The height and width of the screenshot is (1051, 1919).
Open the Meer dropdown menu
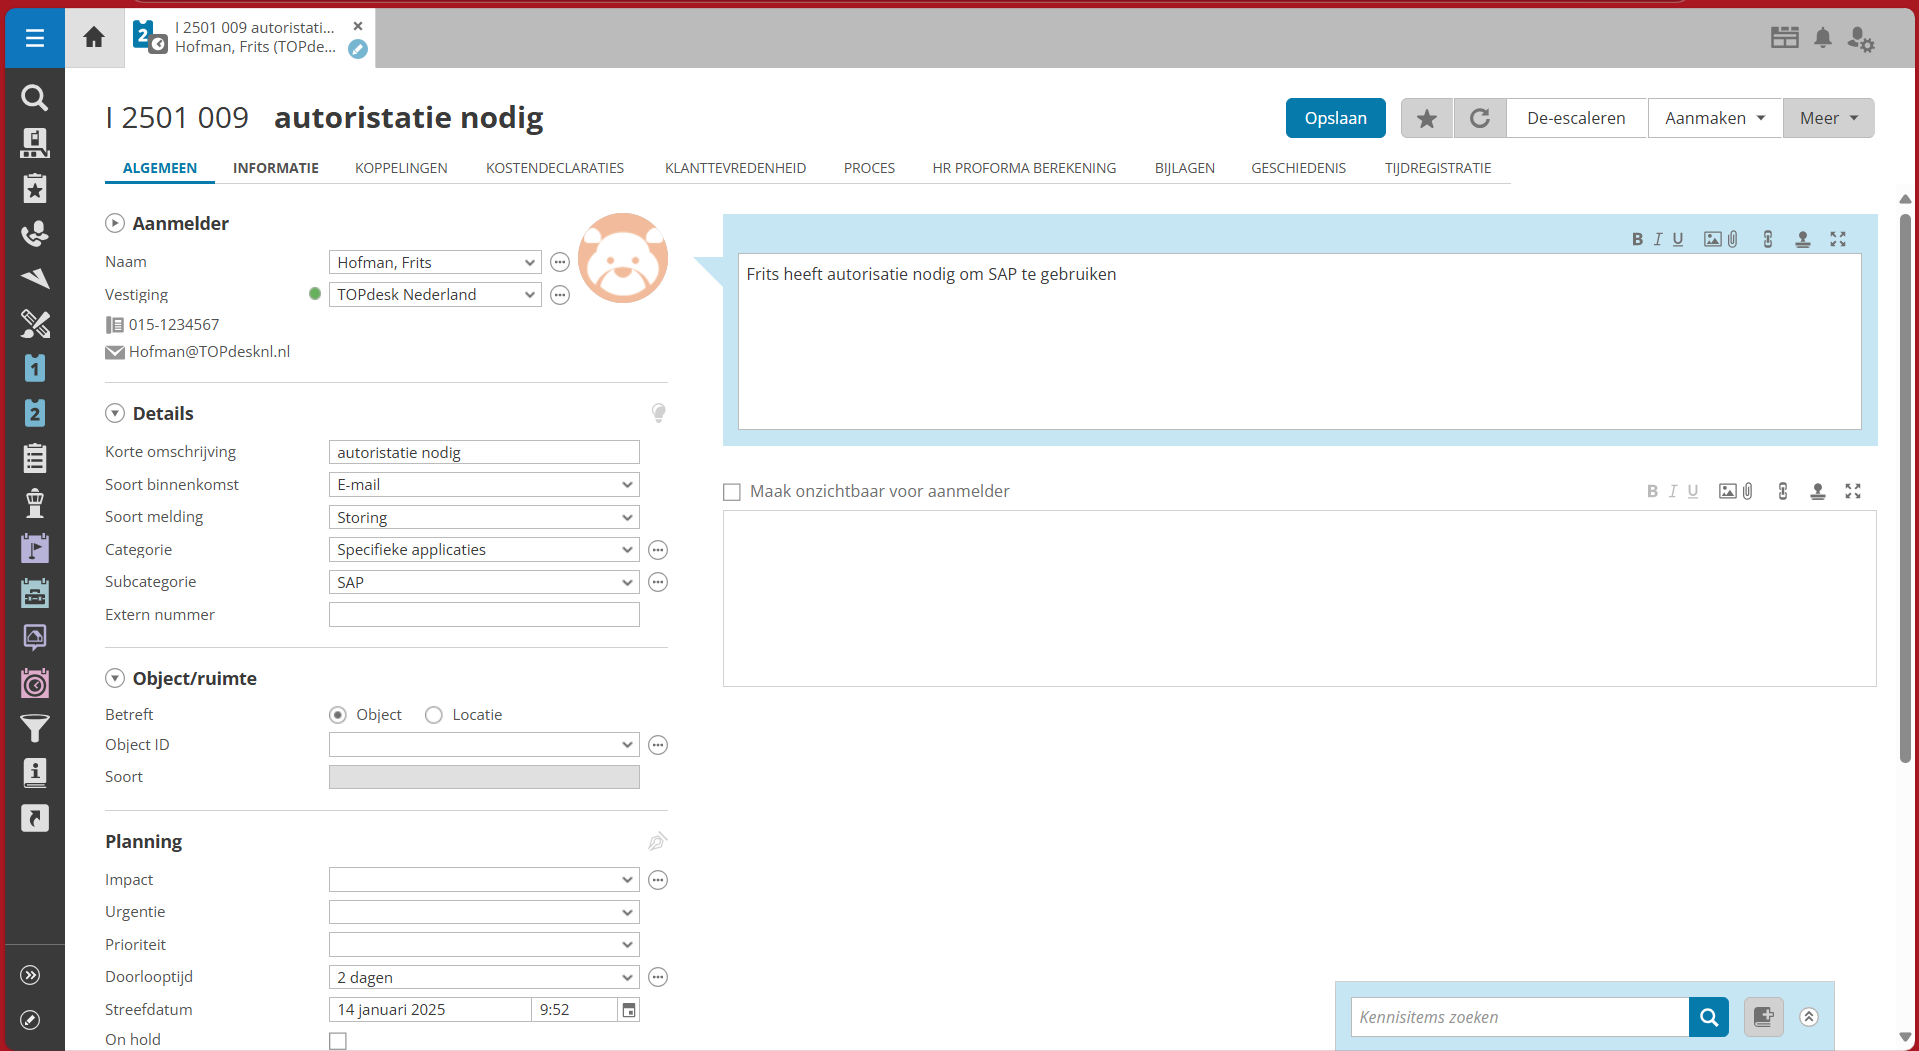[1828, 119]
